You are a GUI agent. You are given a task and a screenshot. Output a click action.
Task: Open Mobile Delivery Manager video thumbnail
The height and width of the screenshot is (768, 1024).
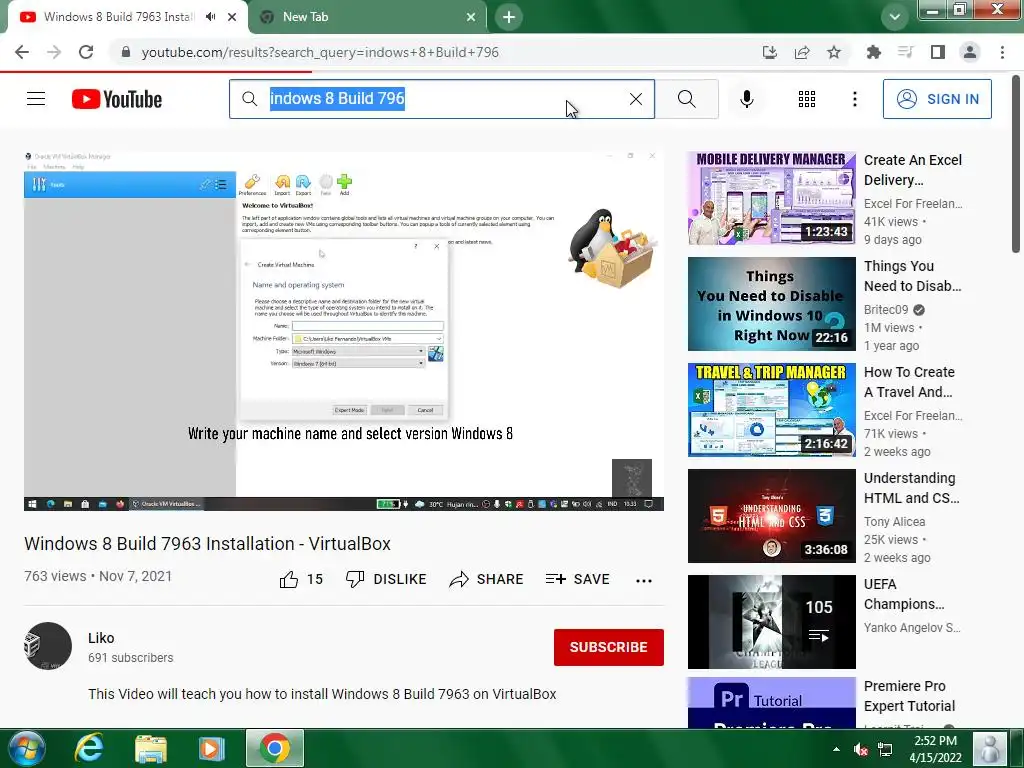click(x=771, y=198)
